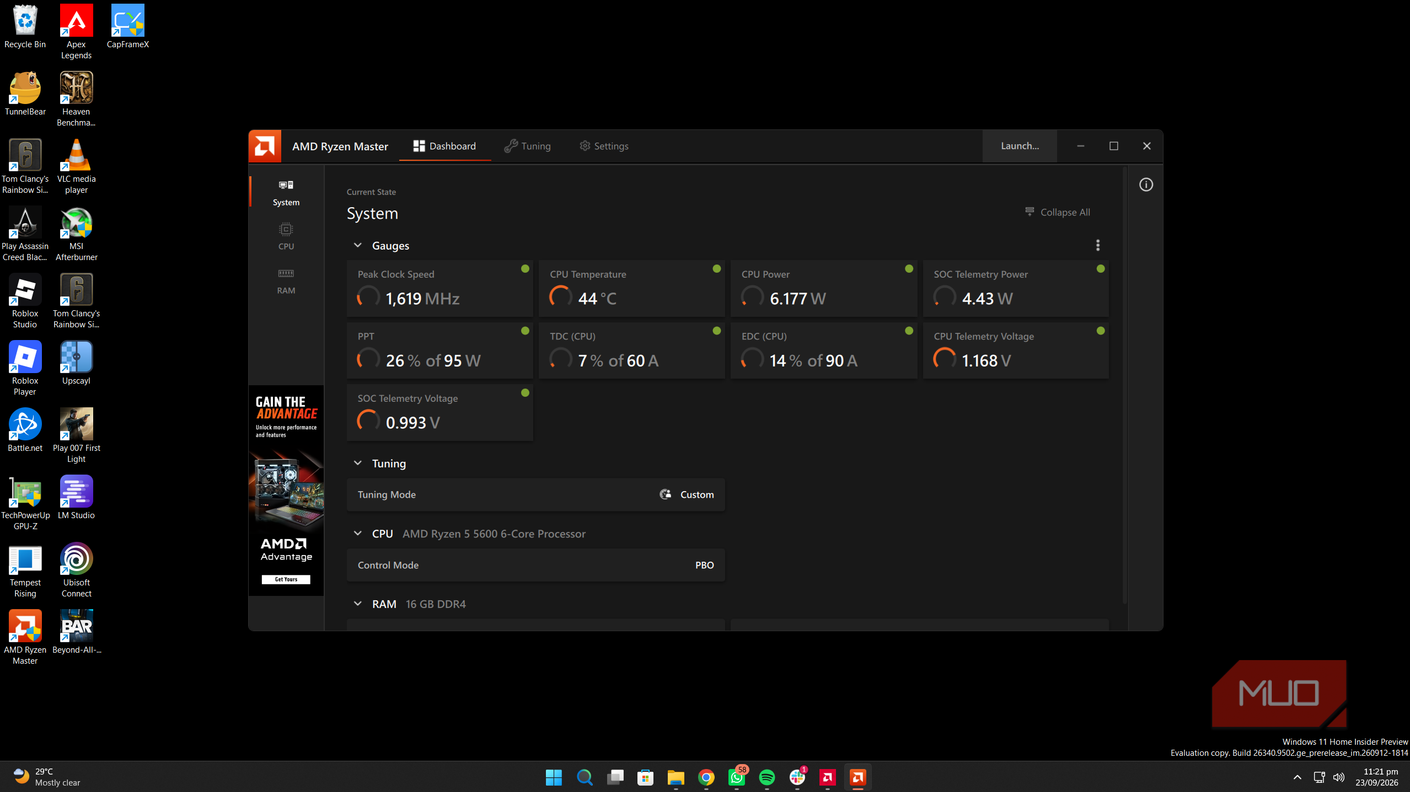Click the AMD logo in the title bar
Viewport: 1410px width, 792px height.
[x=265, y=146]
